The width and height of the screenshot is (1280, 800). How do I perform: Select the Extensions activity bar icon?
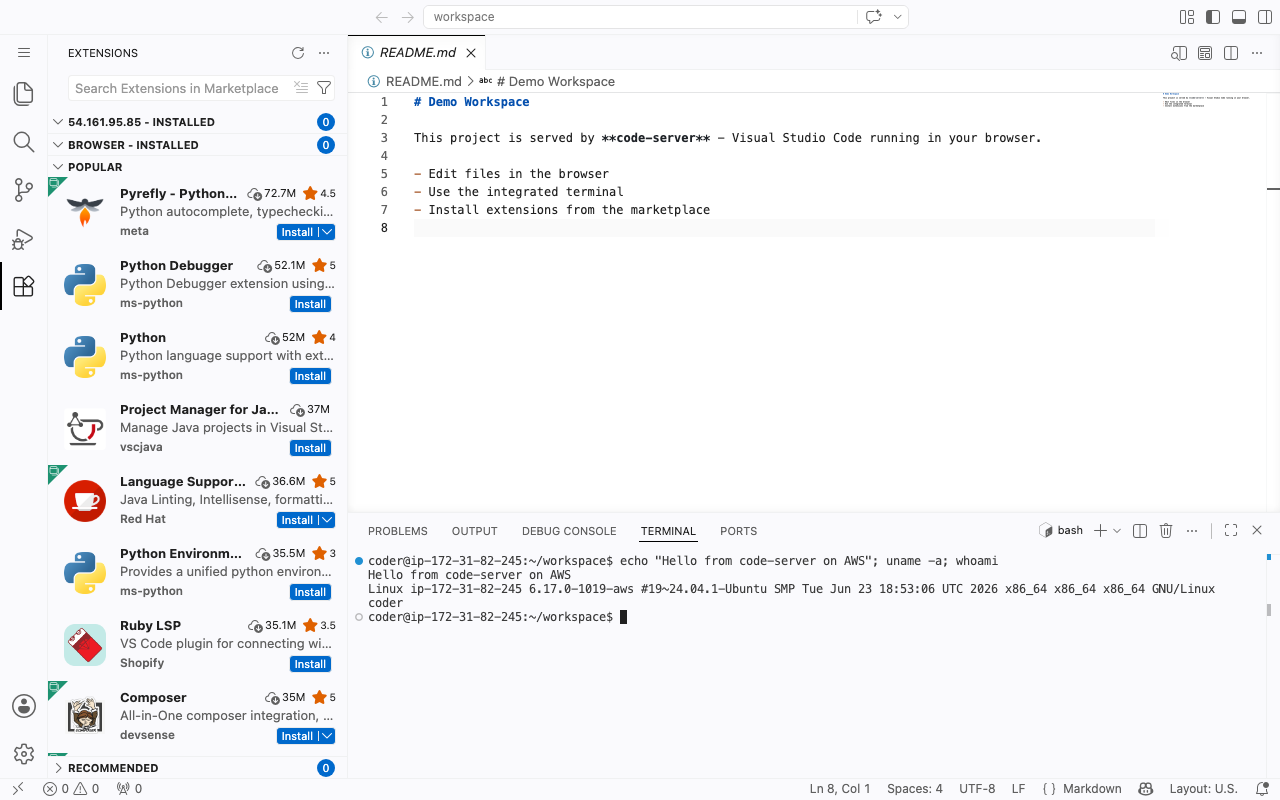[24, 286]
